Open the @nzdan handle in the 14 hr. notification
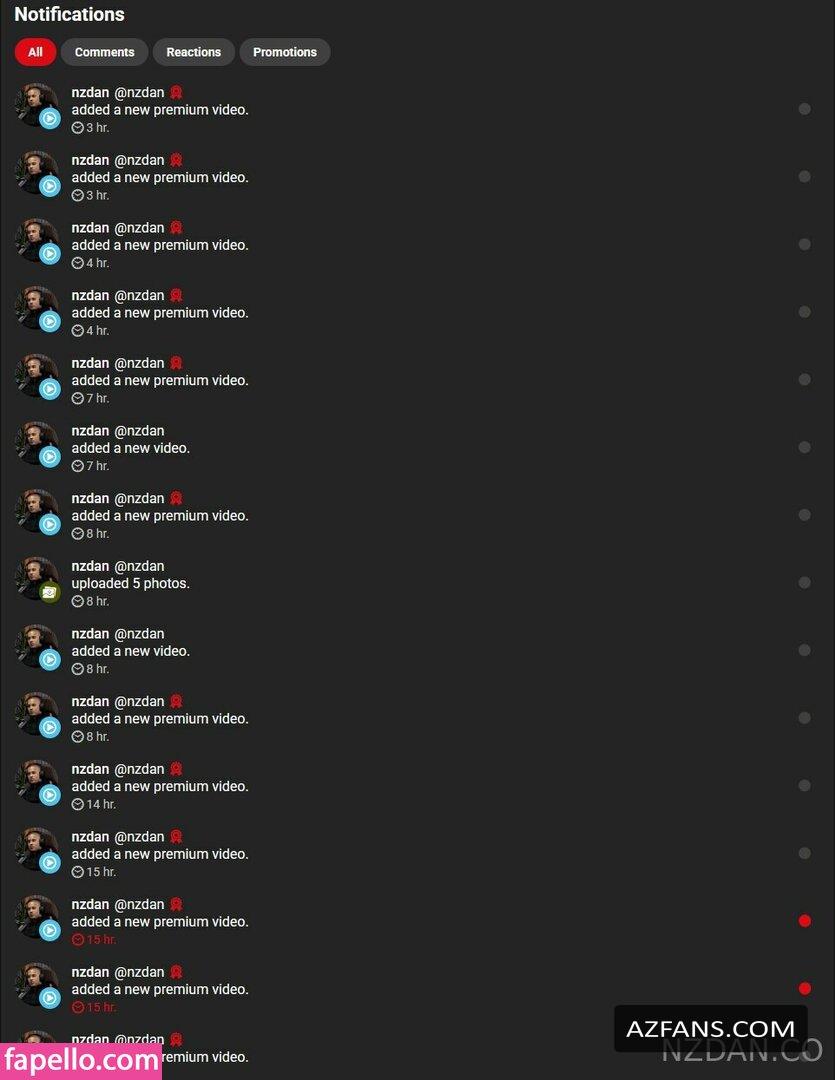 [x=139, y=769]
